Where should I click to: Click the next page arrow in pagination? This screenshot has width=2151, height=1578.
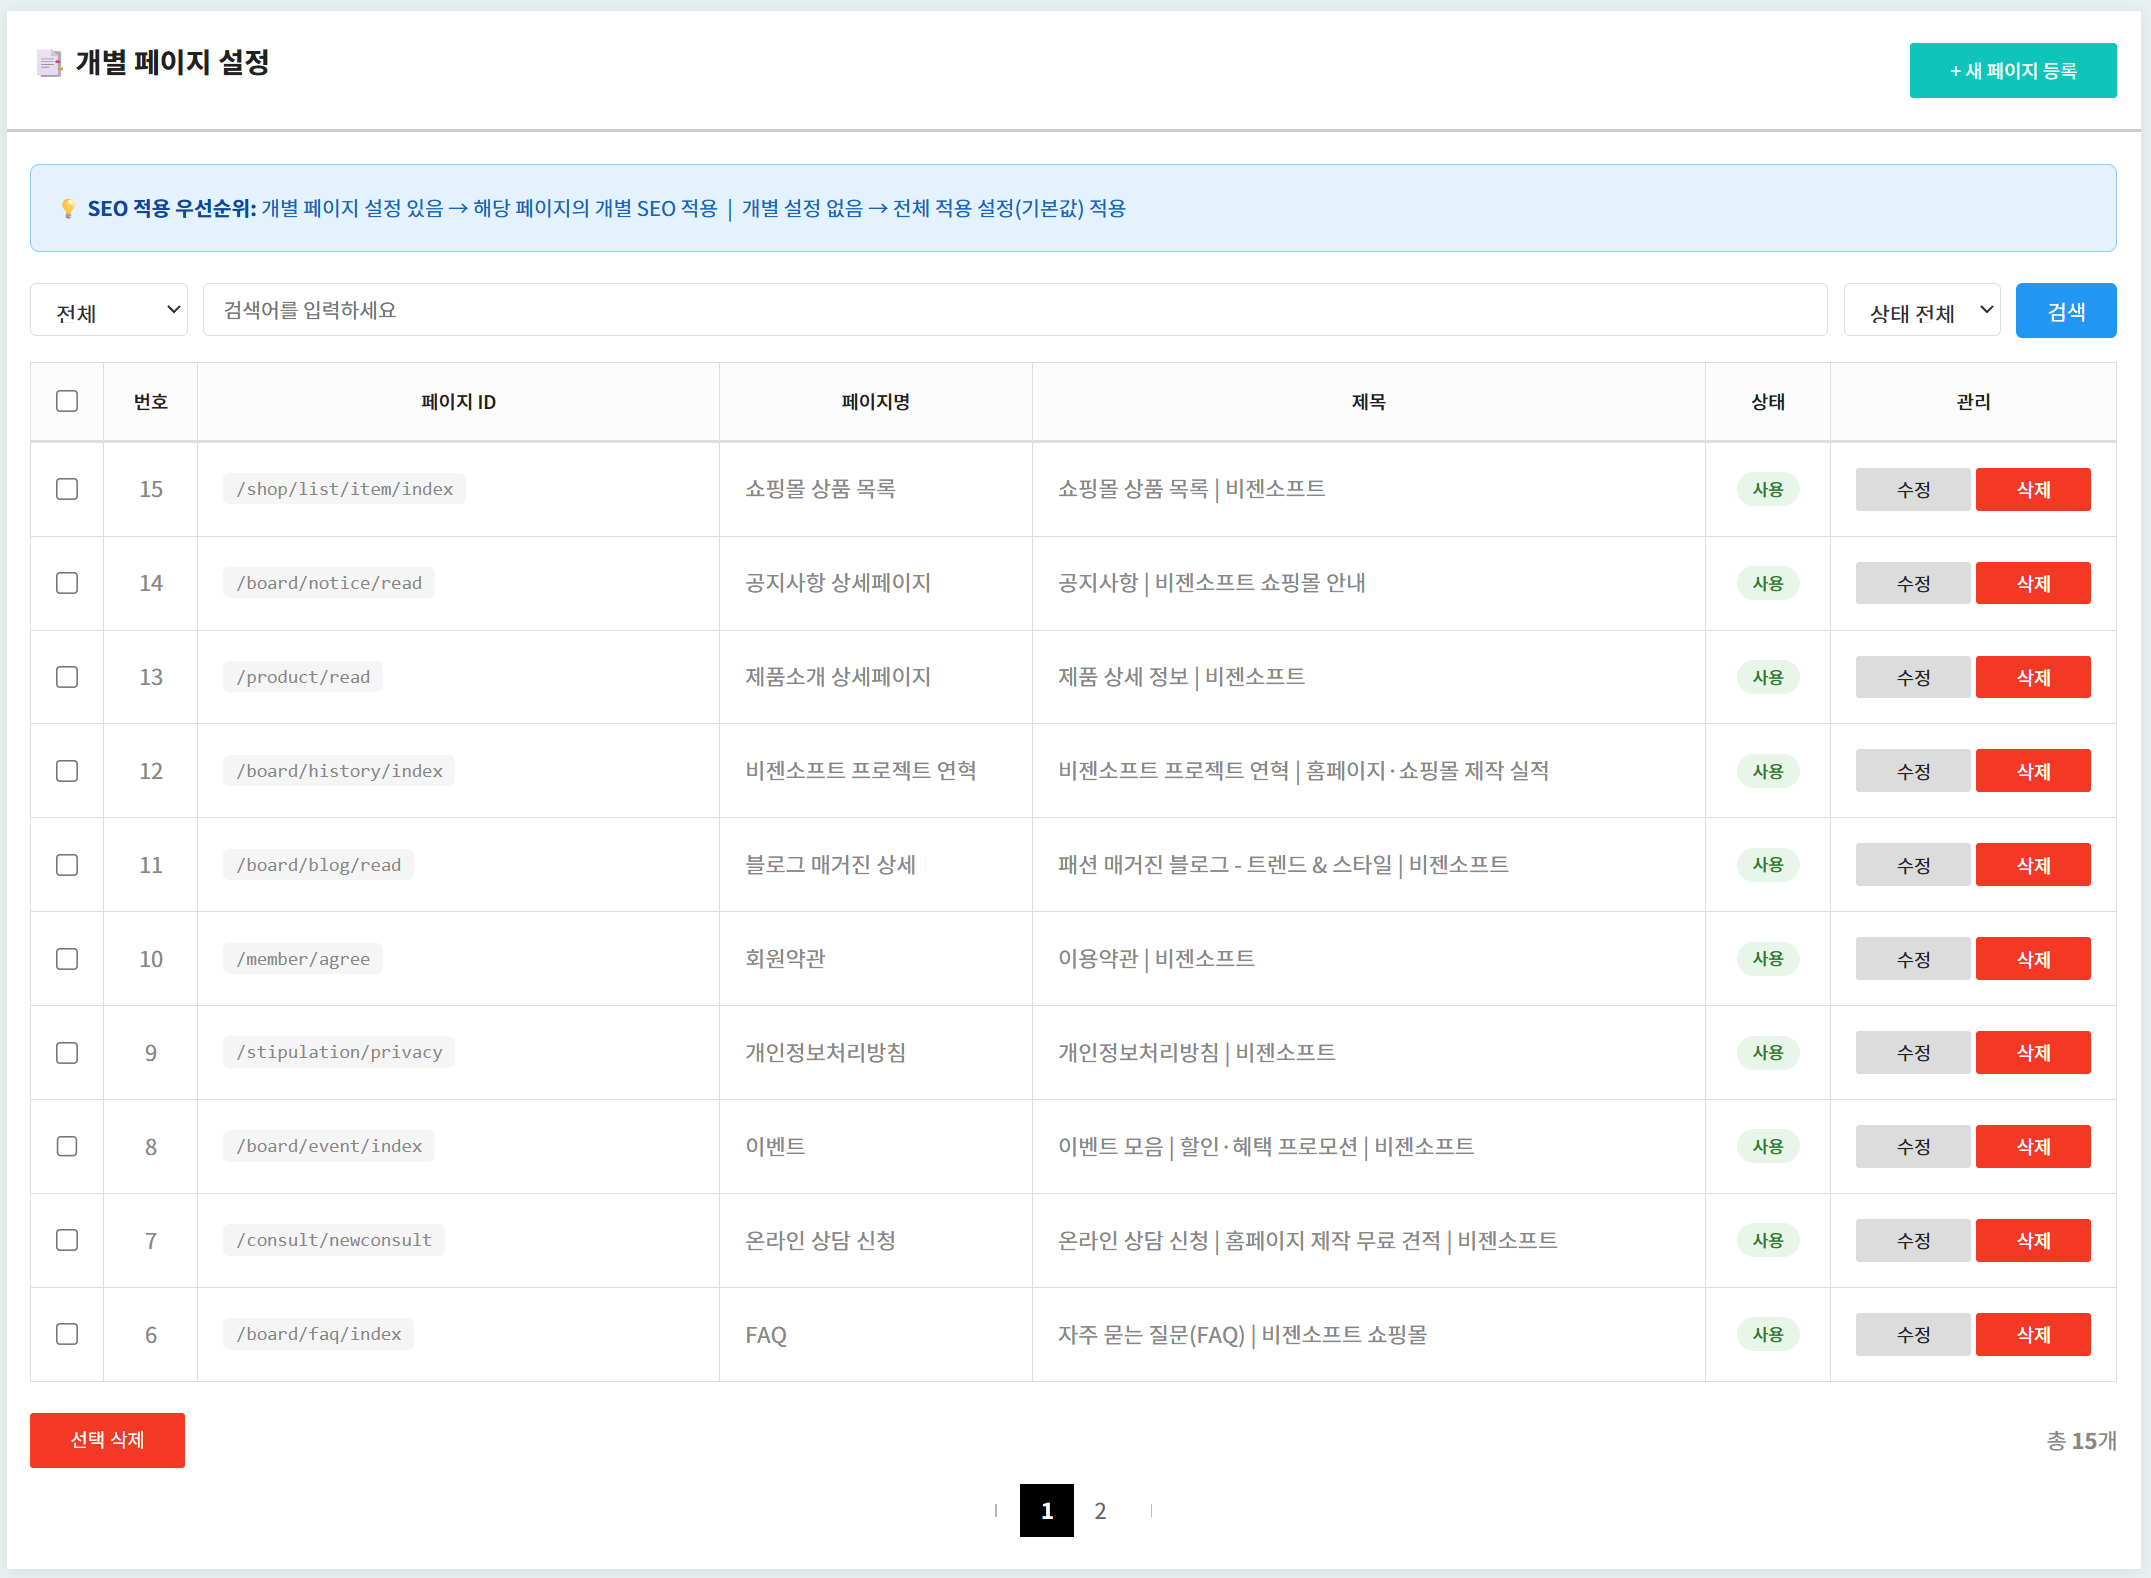point(1151,1510)
